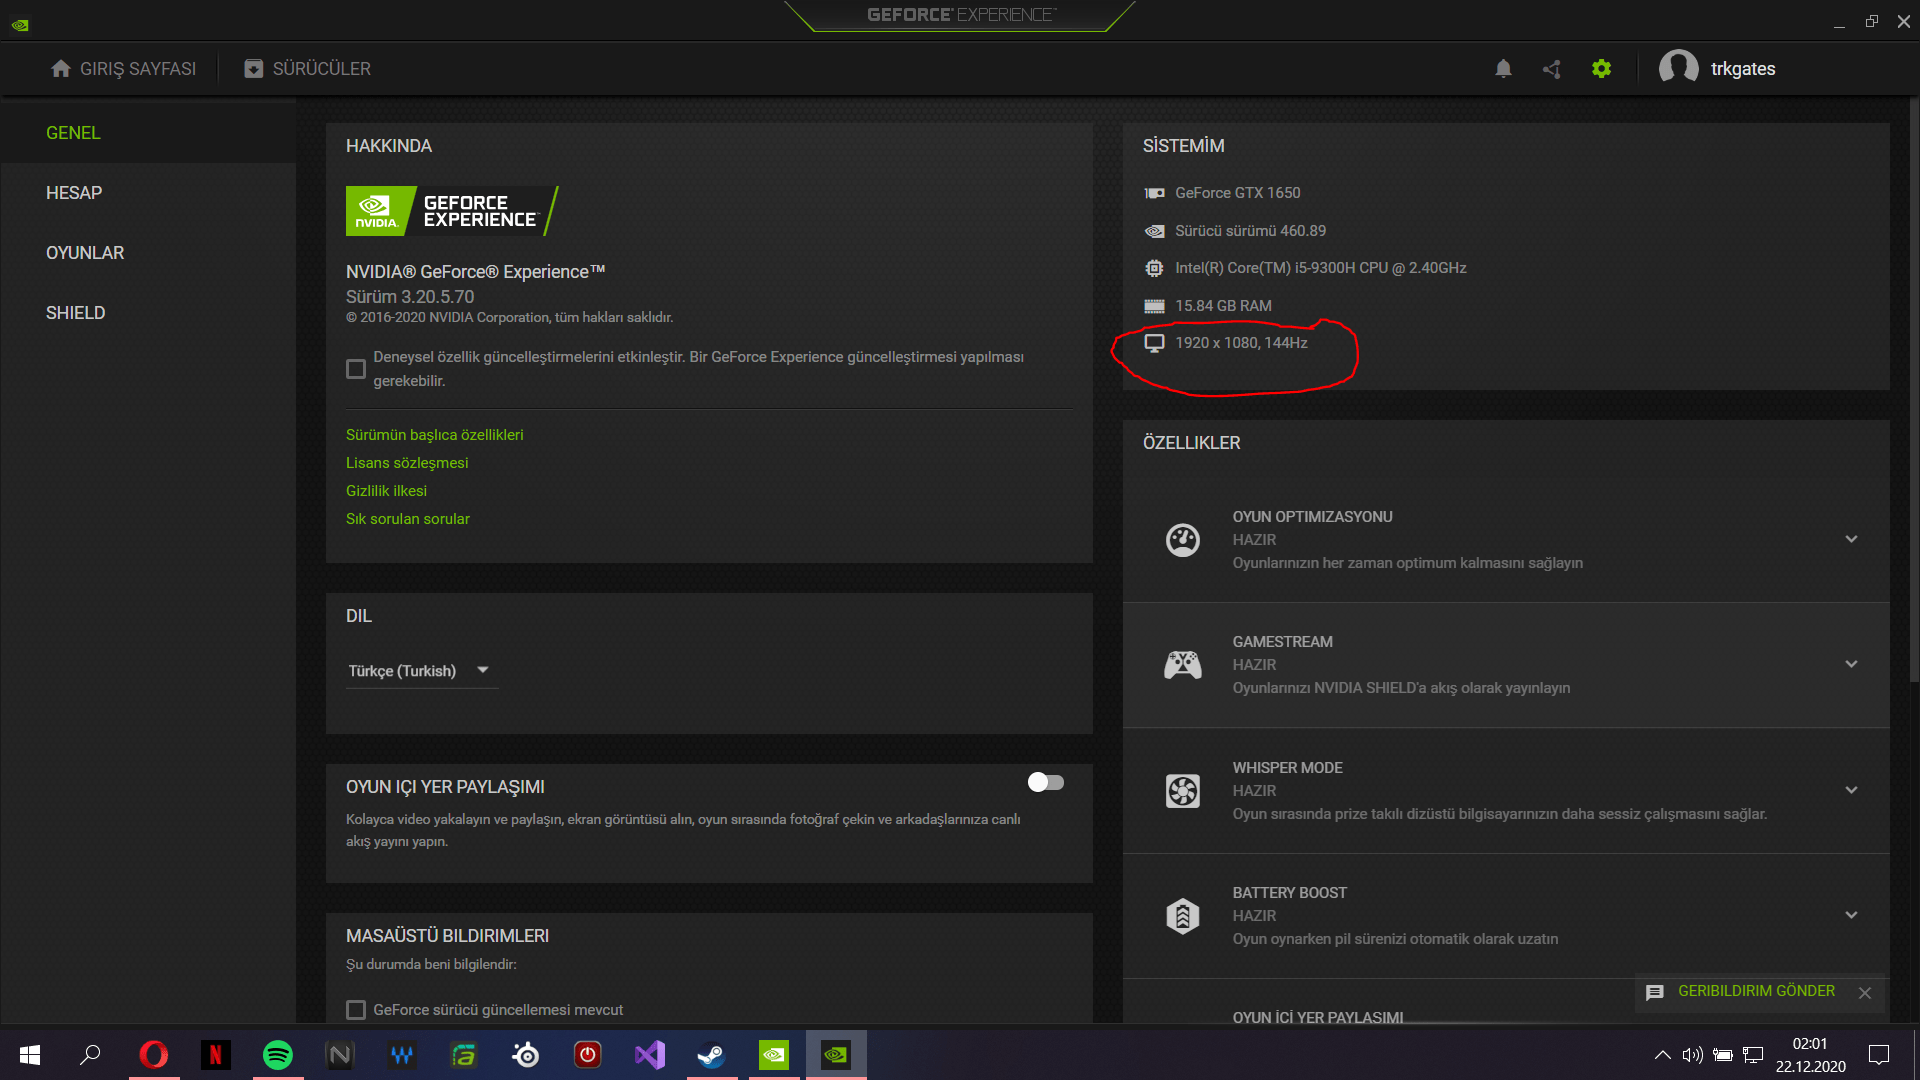Select Hesap in the sidebar
Image resolution: width=1920 pixels, height=1080 pixels.
[74, 193]
